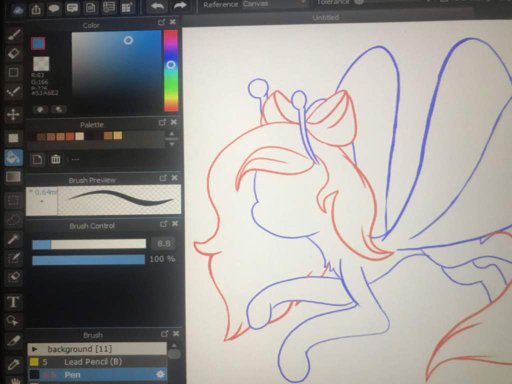Click the foreground blue color swatch

[38, 43]
